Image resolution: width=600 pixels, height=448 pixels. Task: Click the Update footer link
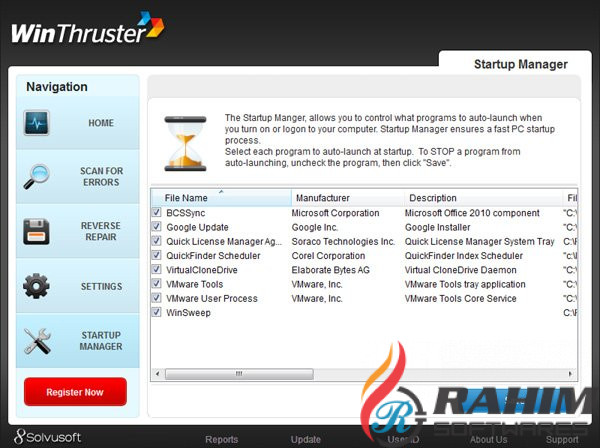click(x=305, y=440)
